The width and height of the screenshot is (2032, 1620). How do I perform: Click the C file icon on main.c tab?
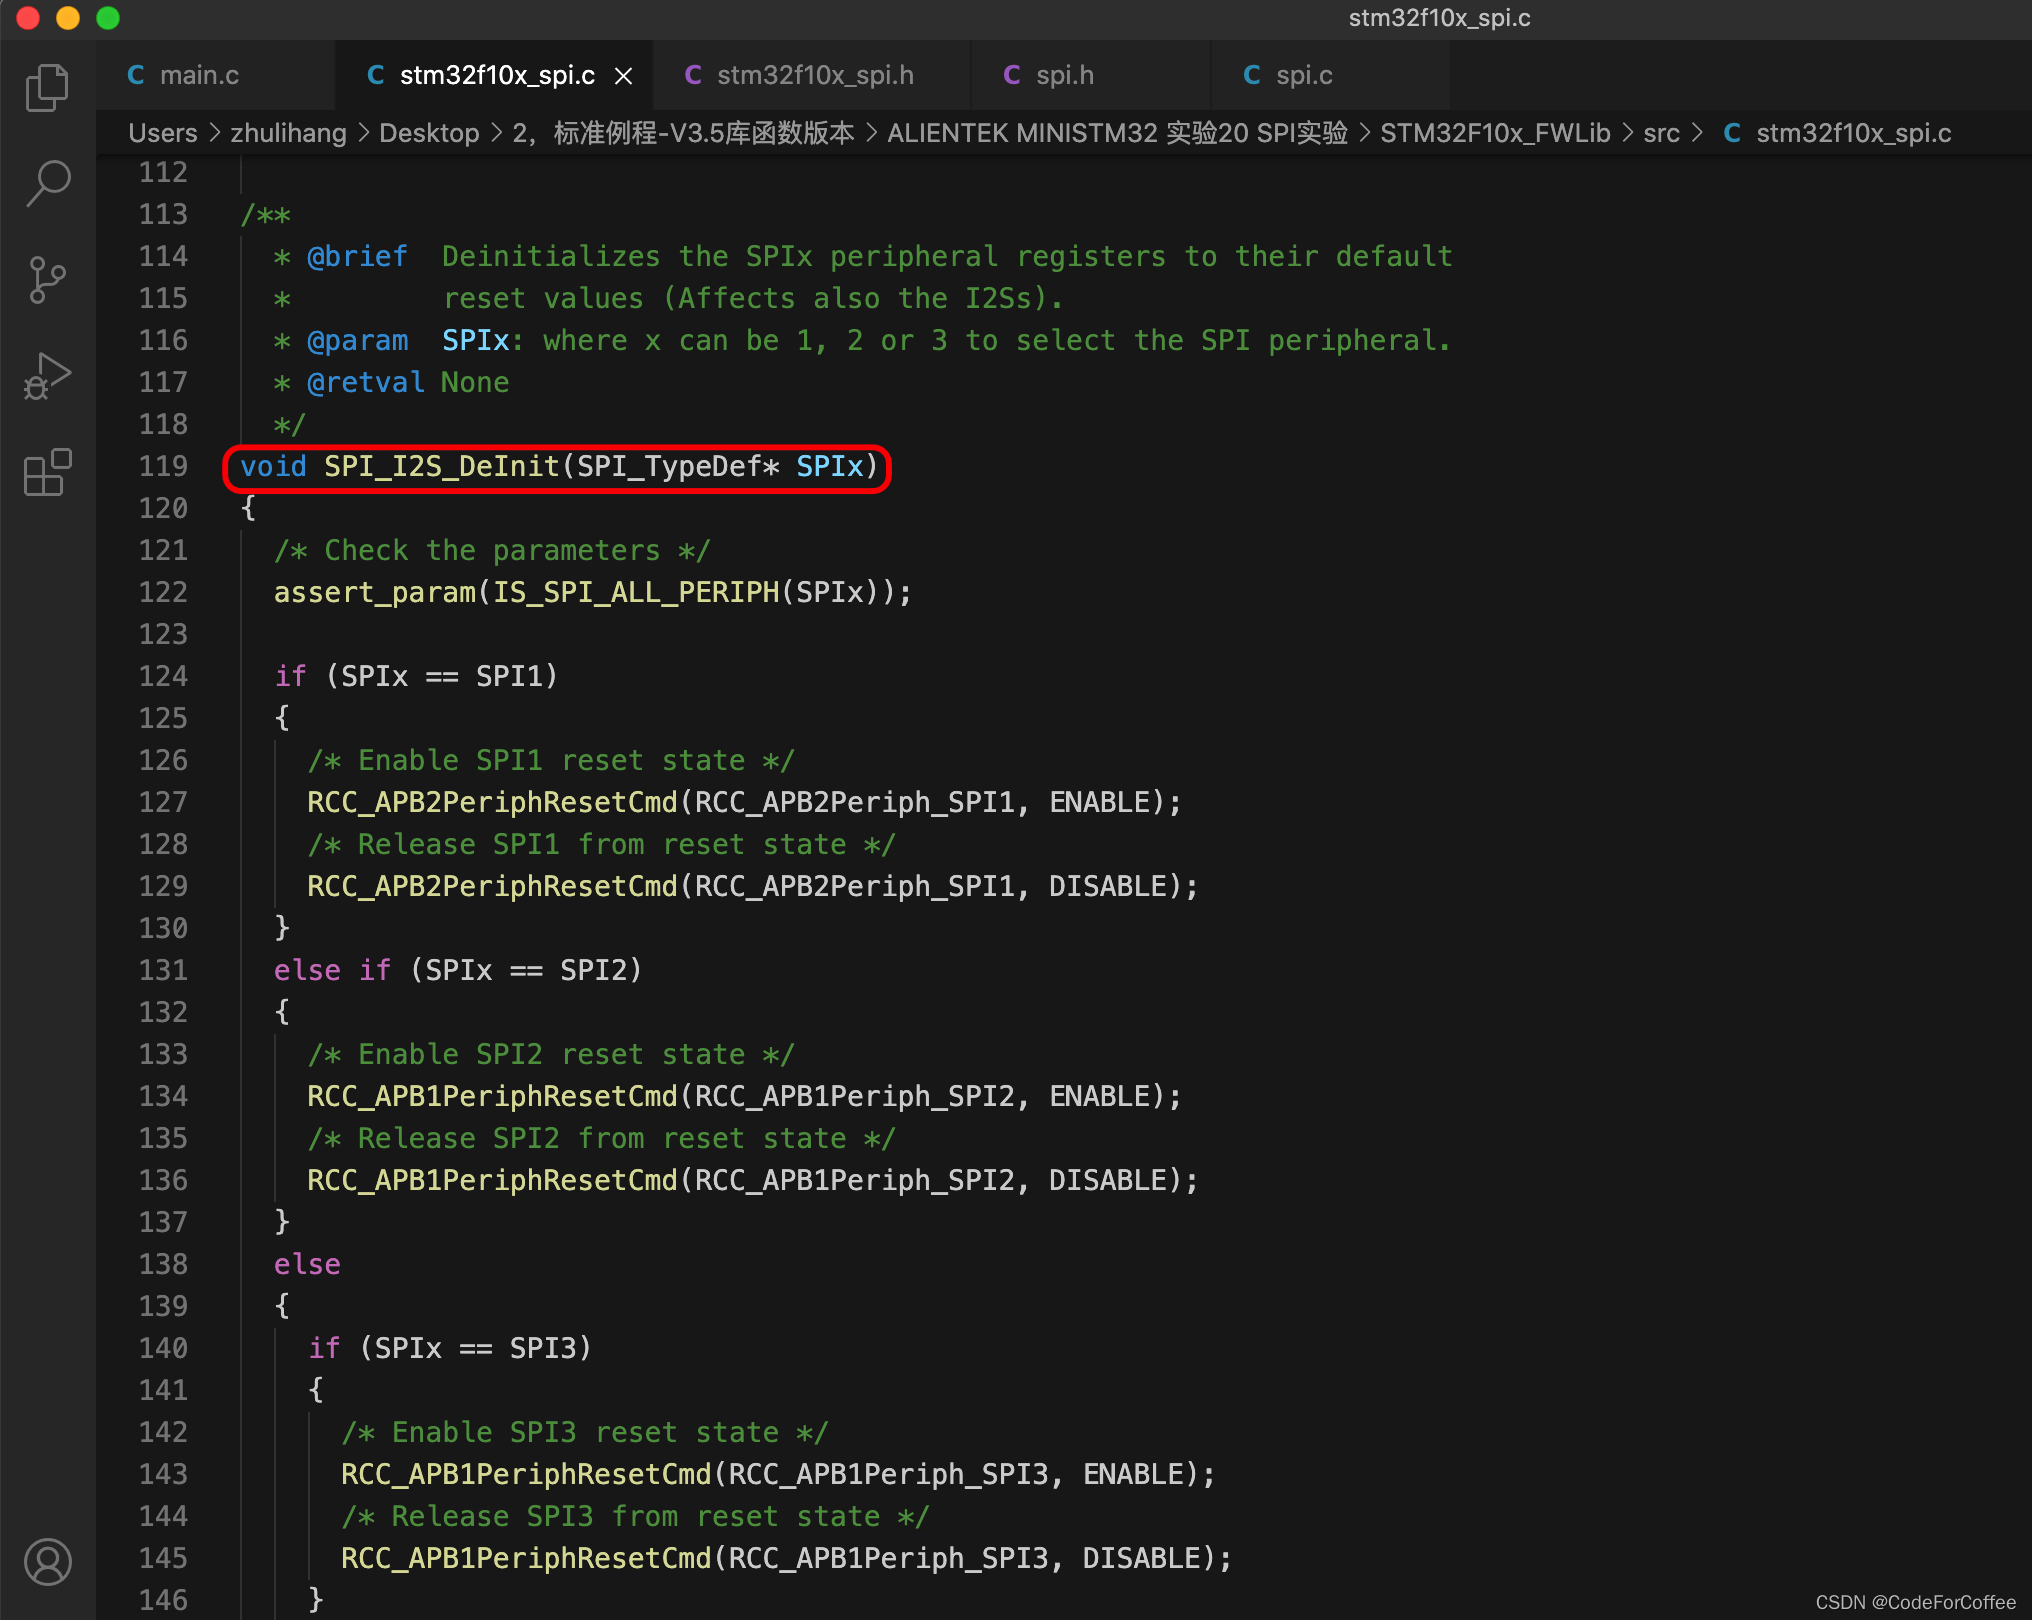coord(136,76)
